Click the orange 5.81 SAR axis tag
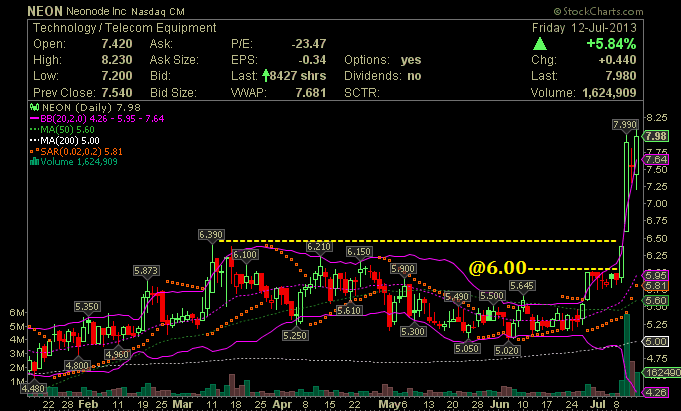This screenshot has width=681, height=411. [x=656, y=286]
